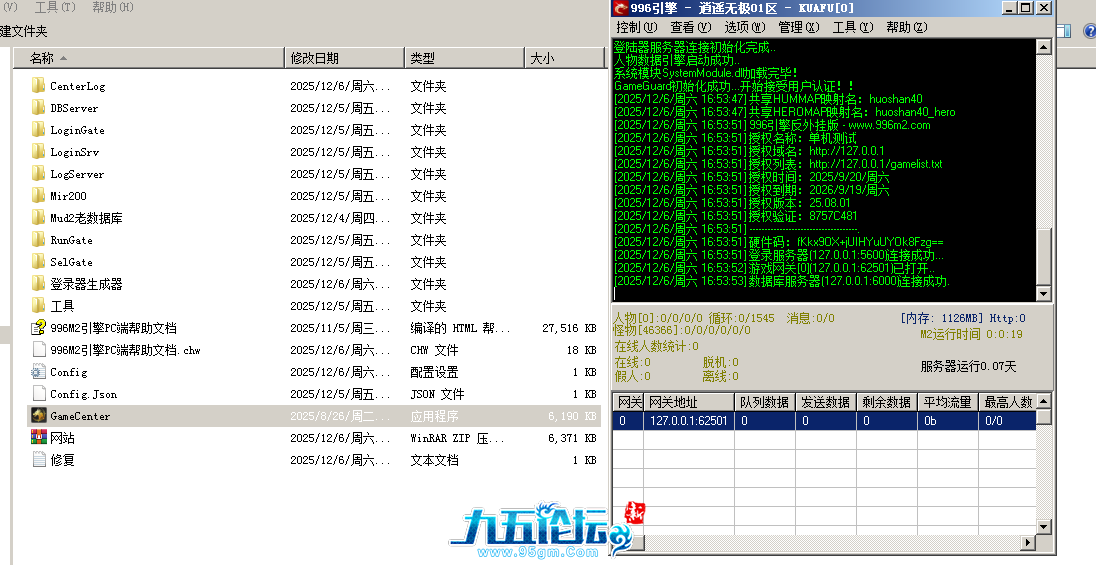Screen dimensions: 1096x565
Task: Click the 登录器生成器 folder icon
Action: coord(39,284)
